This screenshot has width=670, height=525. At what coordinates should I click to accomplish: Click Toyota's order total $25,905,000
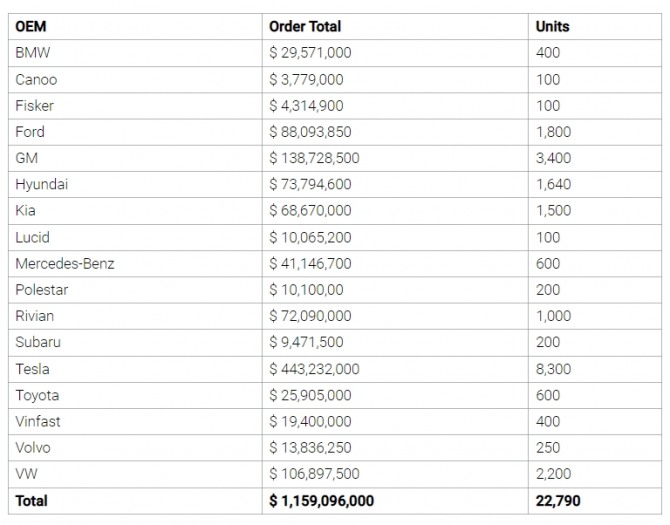pyautogui.click(x=310, y=395)
